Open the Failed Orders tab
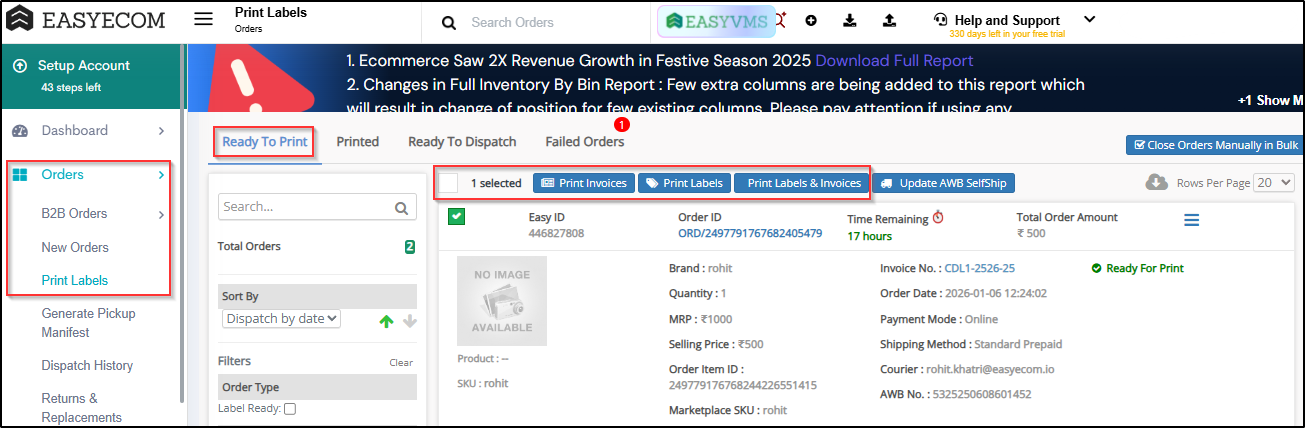Viewport: 1305px width, 428px height. coord(584,142)
